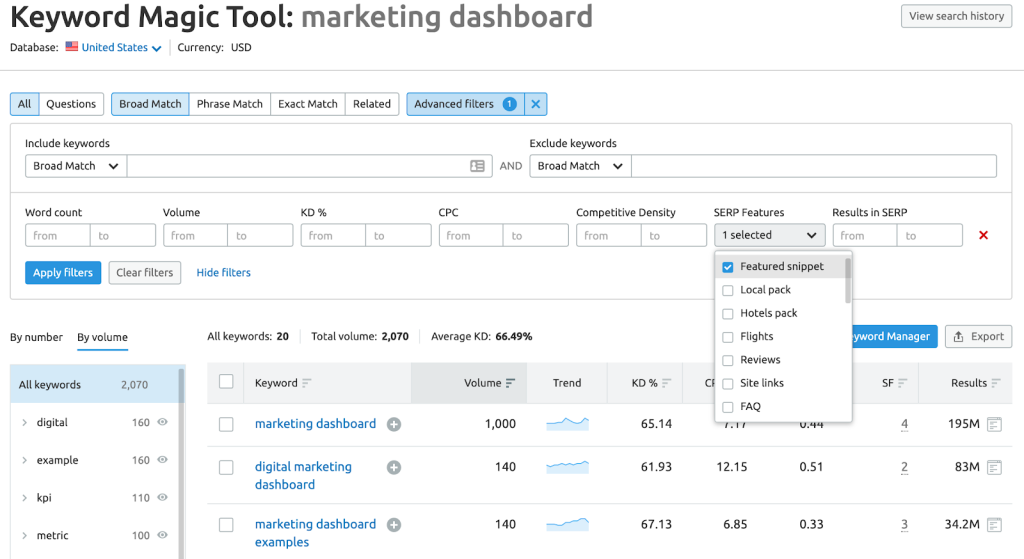Toggle the Advanced filters button
This screenshot has width=1024, height=559.
point(466,104)
